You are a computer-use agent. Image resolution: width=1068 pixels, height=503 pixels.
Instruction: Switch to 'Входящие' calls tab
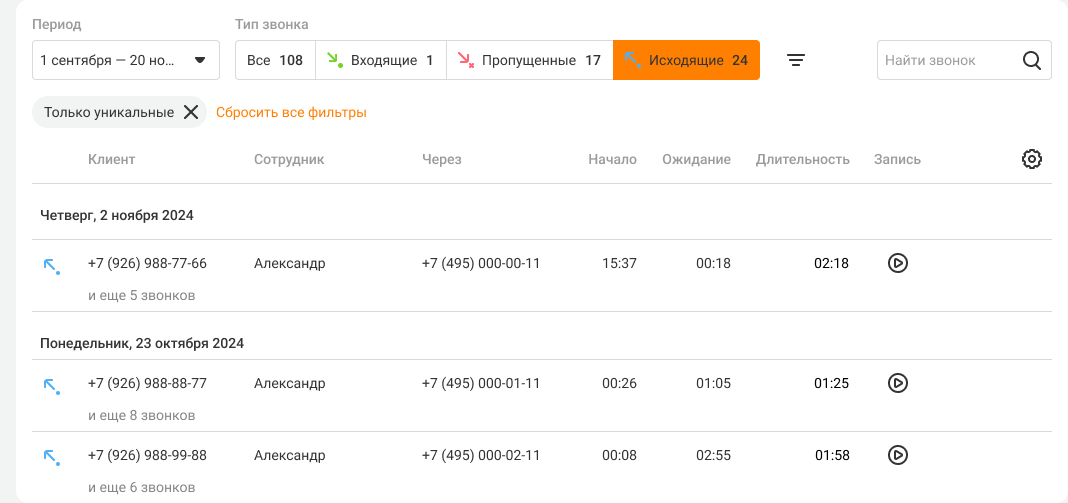coord(381,60)
